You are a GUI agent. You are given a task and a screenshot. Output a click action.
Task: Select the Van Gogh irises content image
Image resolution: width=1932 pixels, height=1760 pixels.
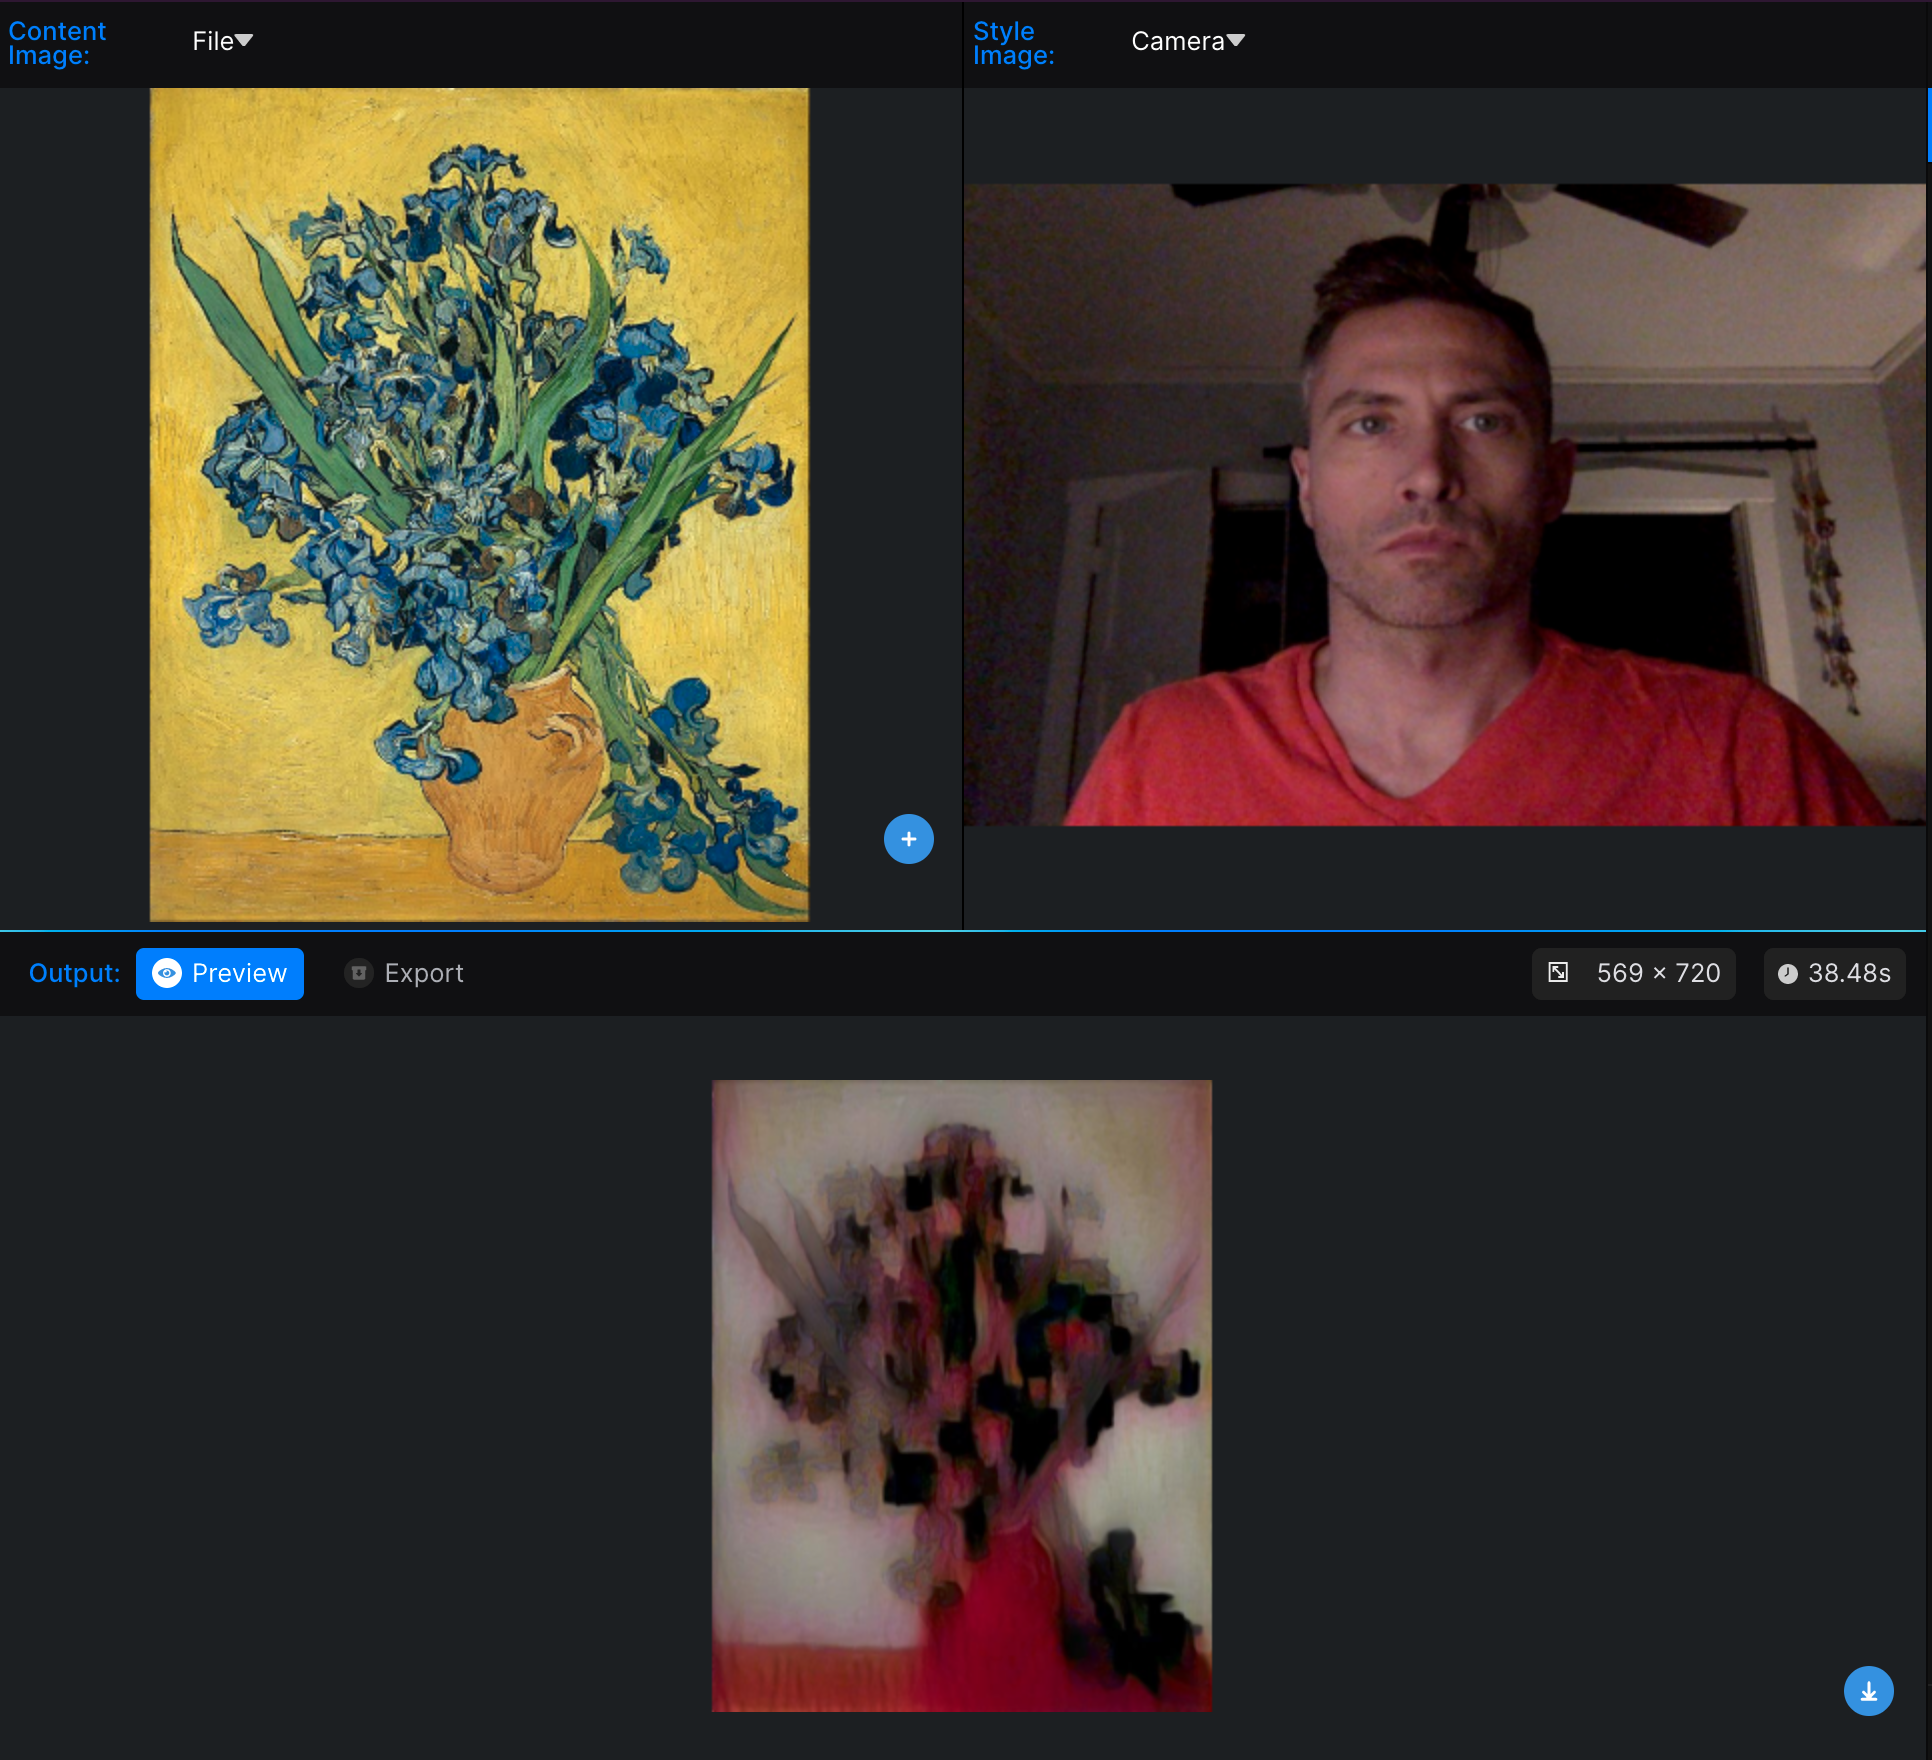tap(479, 504)
